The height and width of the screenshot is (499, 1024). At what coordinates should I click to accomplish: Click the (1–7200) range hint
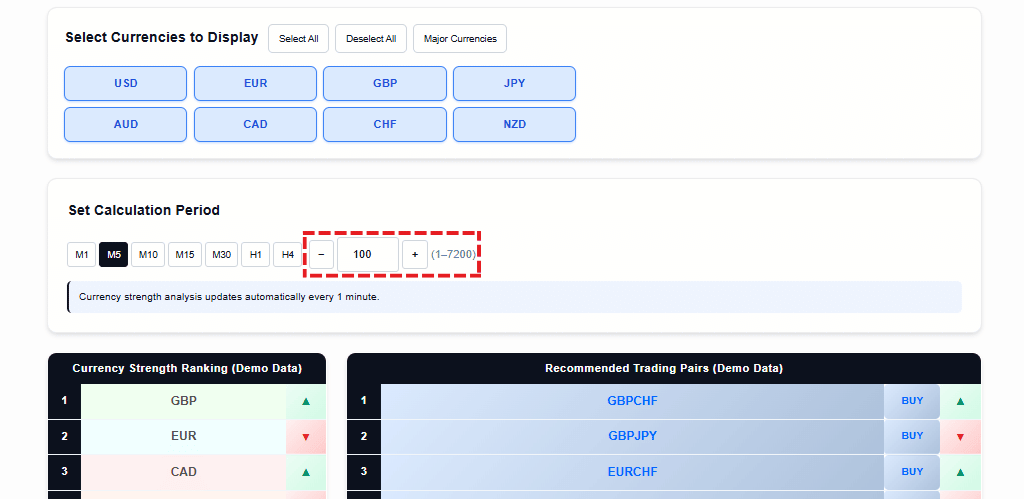click(x=453, y=254)
